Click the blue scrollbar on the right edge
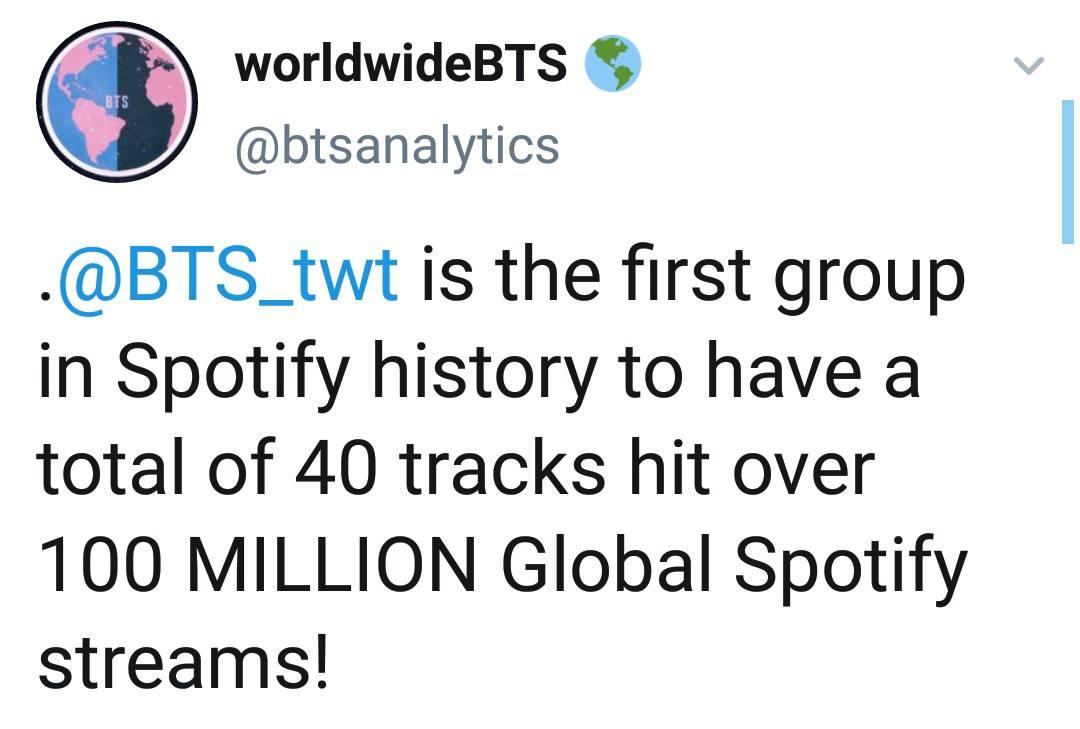The image size is (1080, 729). (1067, 172)
